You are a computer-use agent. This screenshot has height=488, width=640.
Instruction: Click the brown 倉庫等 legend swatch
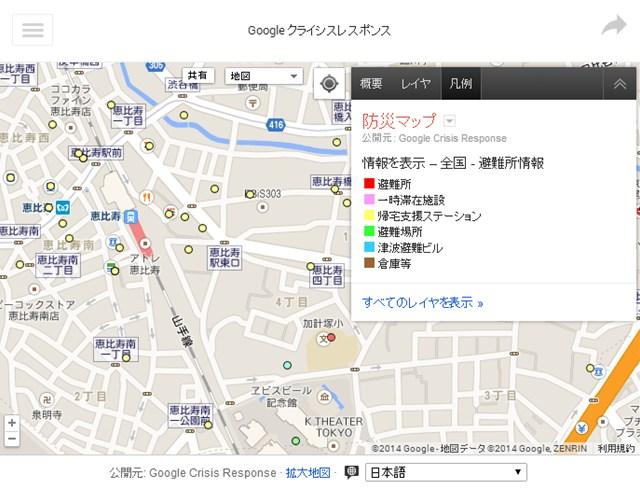coord(369,263)
